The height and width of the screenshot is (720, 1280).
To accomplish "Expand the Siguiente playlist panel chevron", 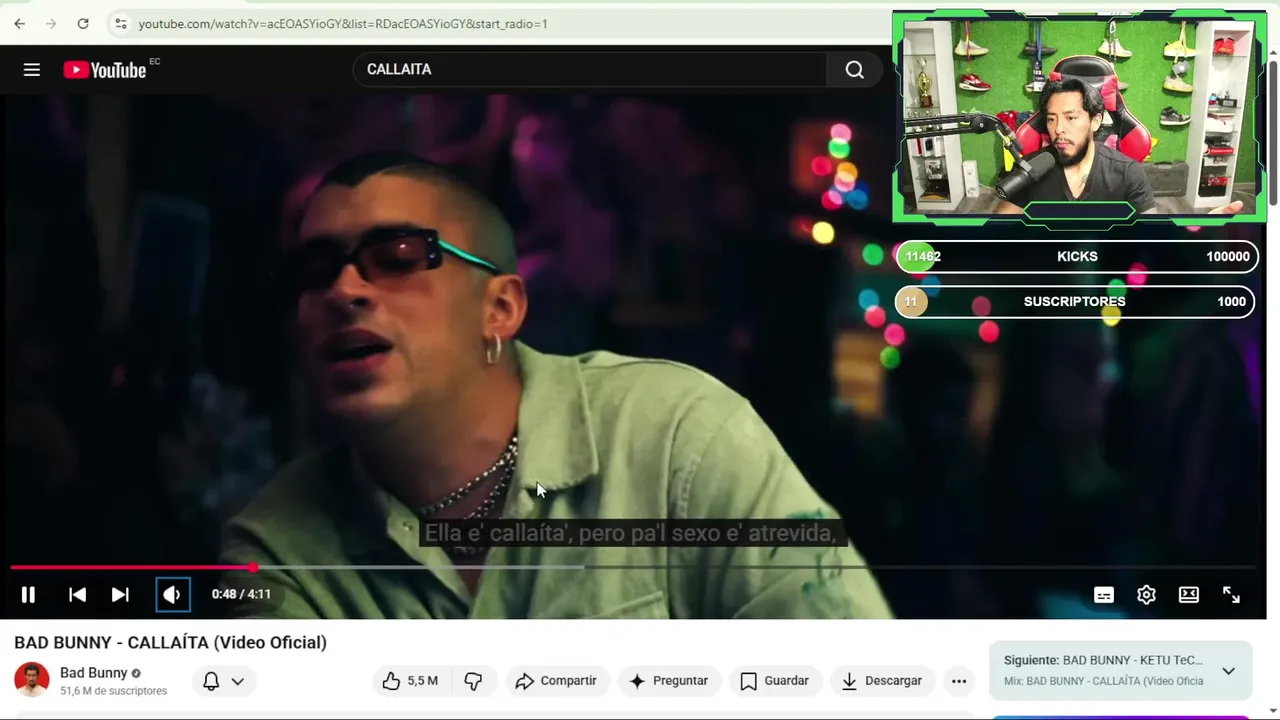I will (1228, 671).
